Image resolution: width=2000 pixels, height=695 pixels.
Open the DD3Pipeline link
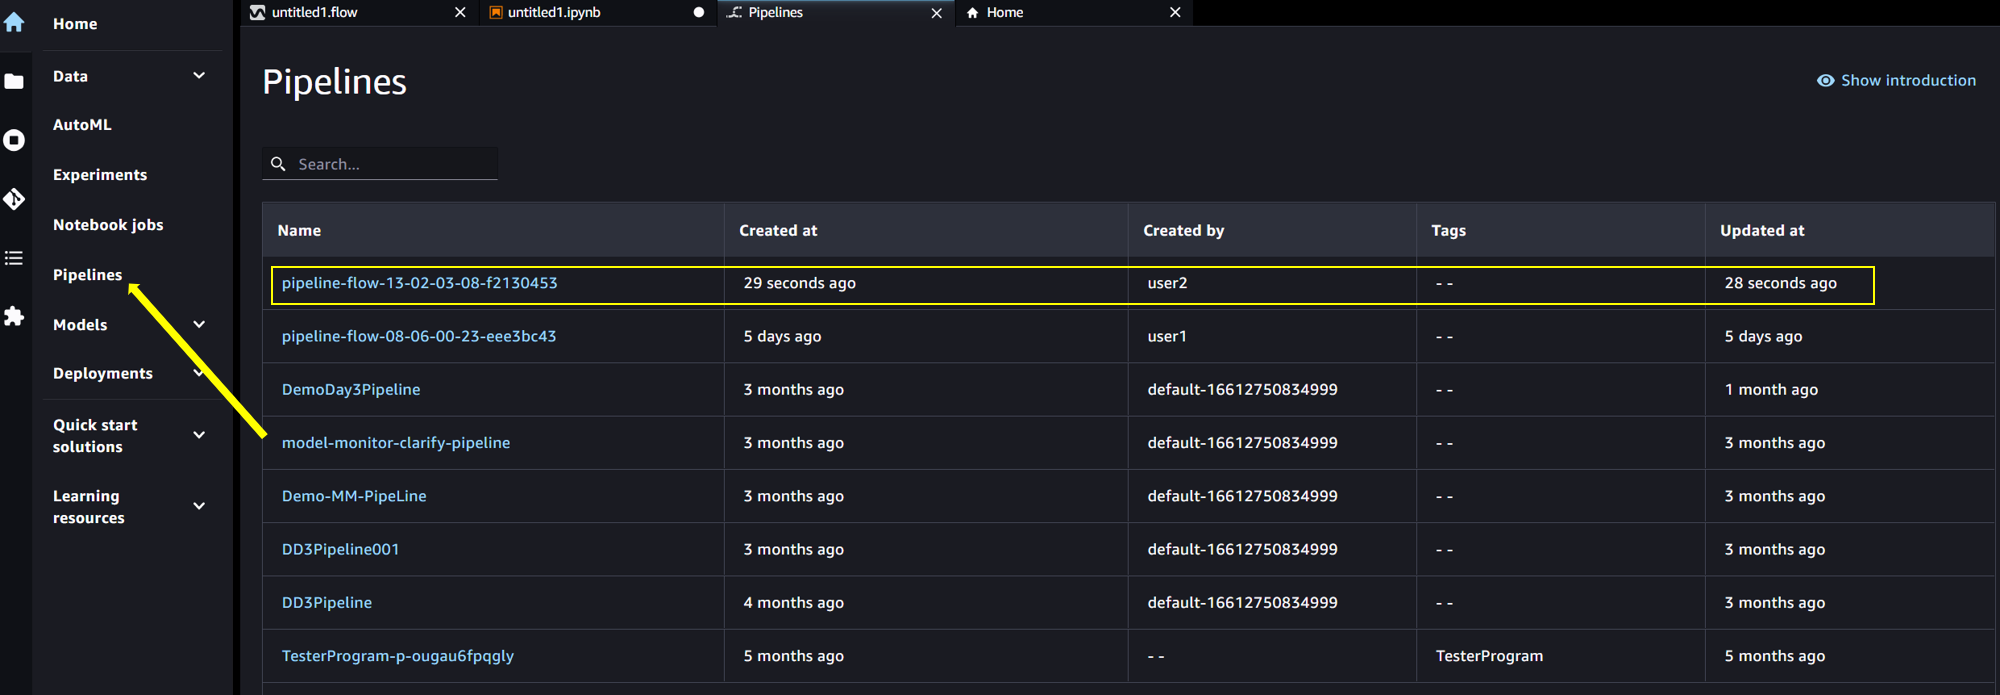[x=327, y=602]
